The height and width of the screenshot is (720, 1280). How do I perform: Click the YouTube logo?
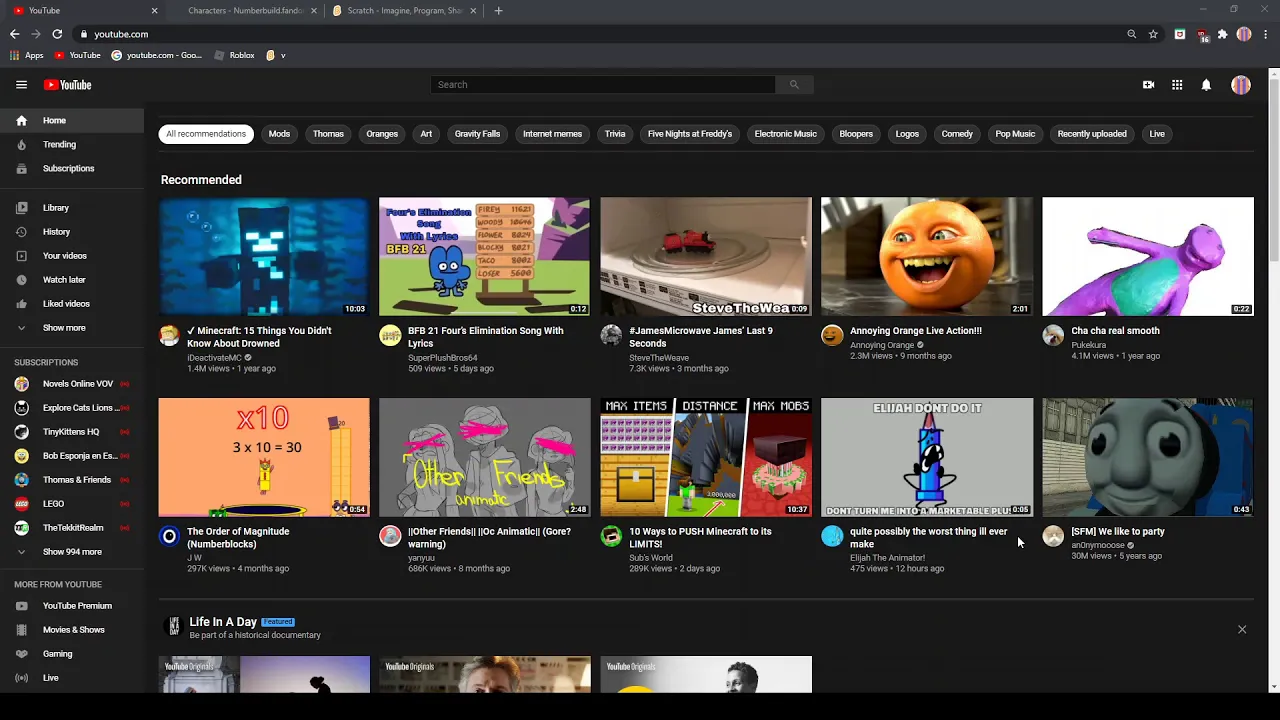pos(67,85)
